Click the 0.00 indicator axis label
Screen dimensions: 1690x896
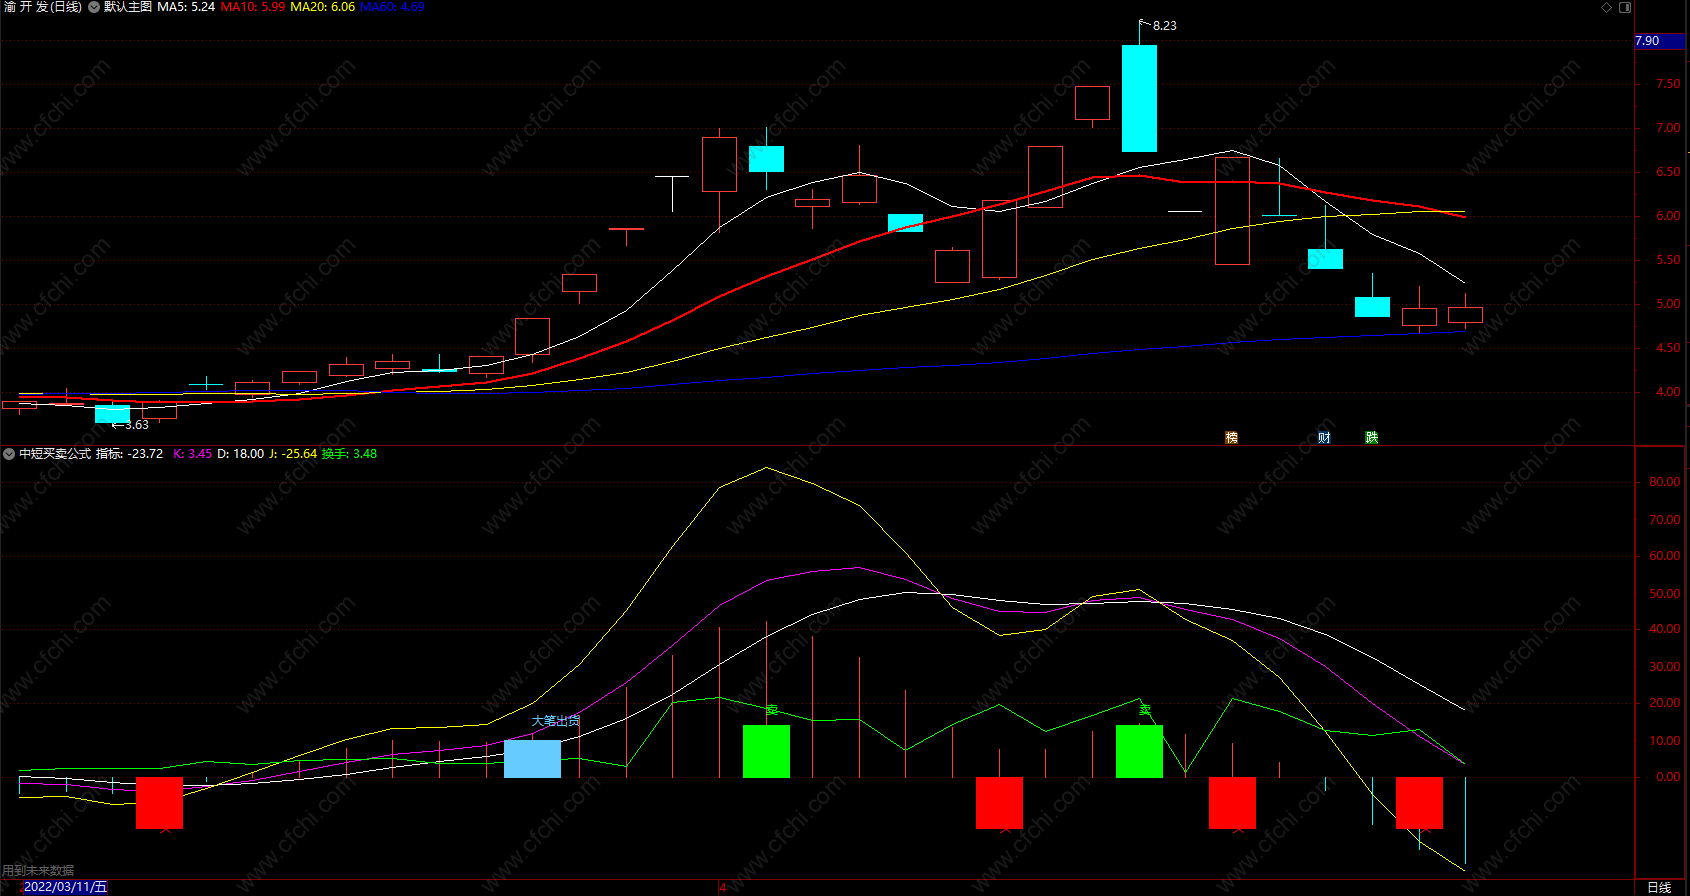1668,777
